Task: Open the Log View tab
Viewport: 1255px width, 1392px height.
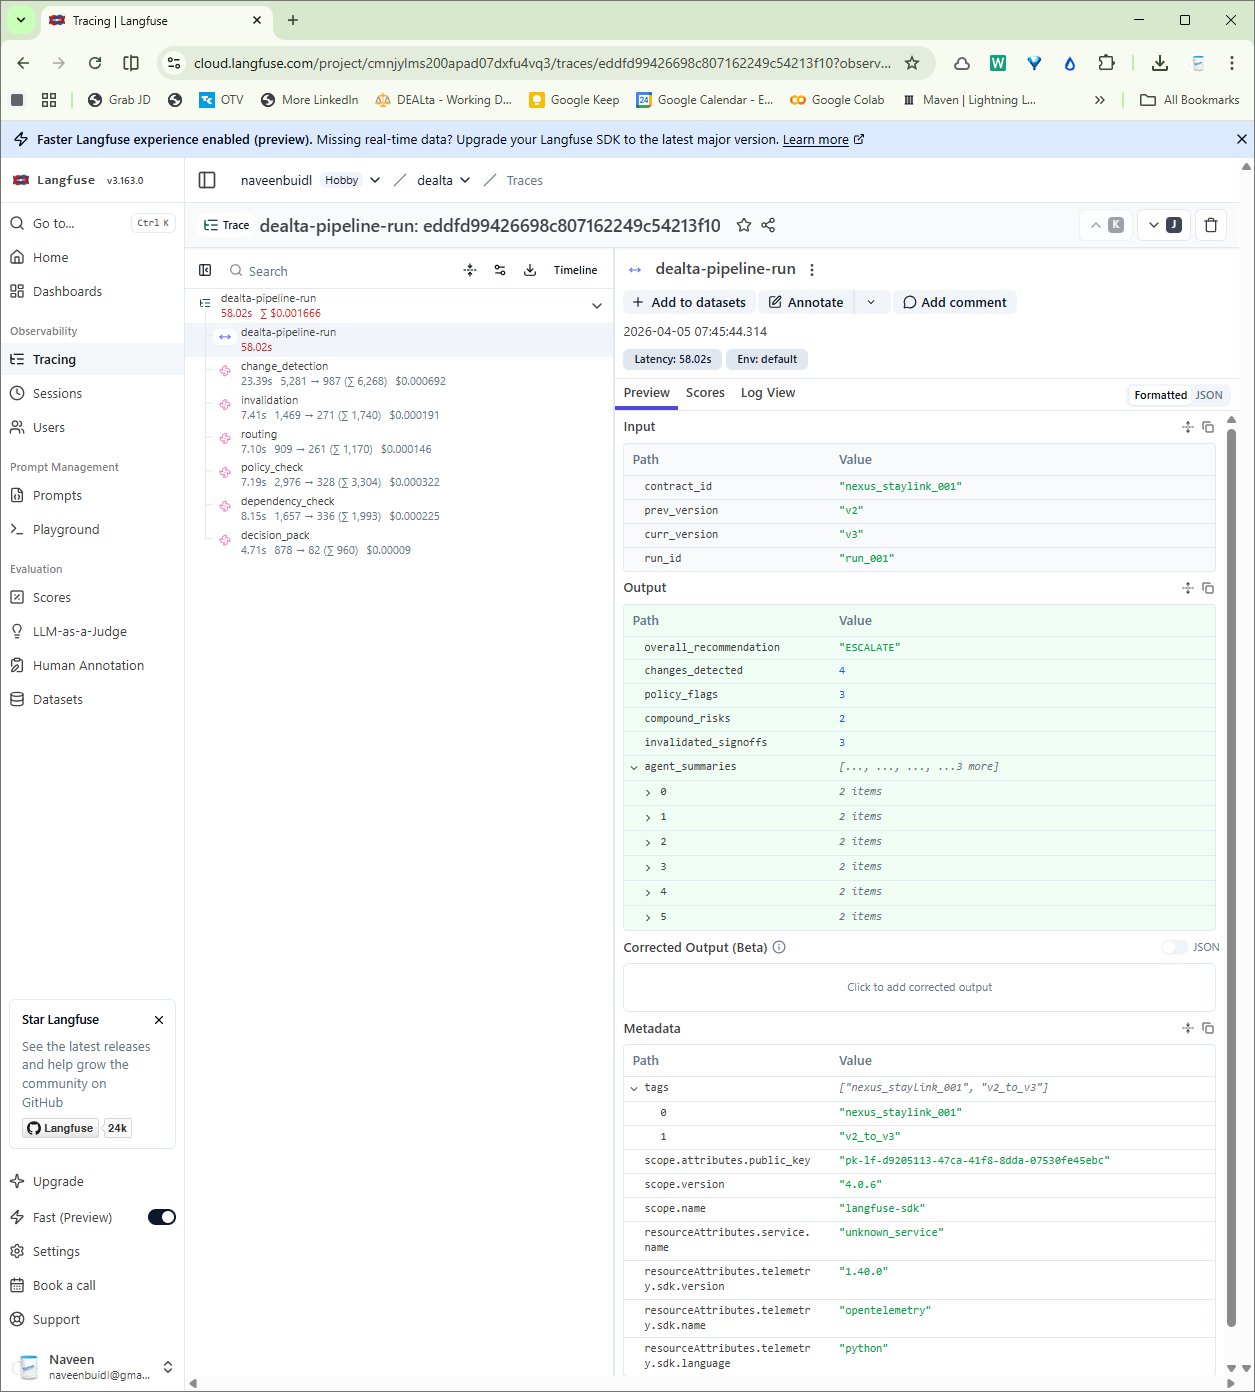Action: (767, 393)
